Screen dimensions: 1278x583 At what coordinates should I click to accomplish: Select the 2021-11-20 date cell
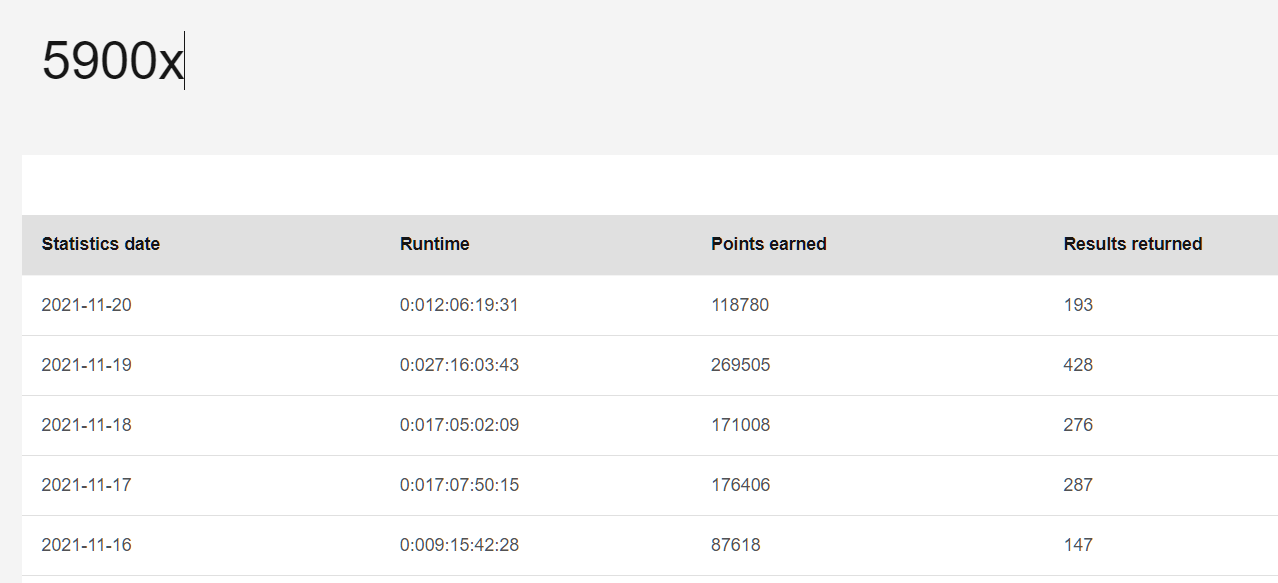tap(86, 305)
